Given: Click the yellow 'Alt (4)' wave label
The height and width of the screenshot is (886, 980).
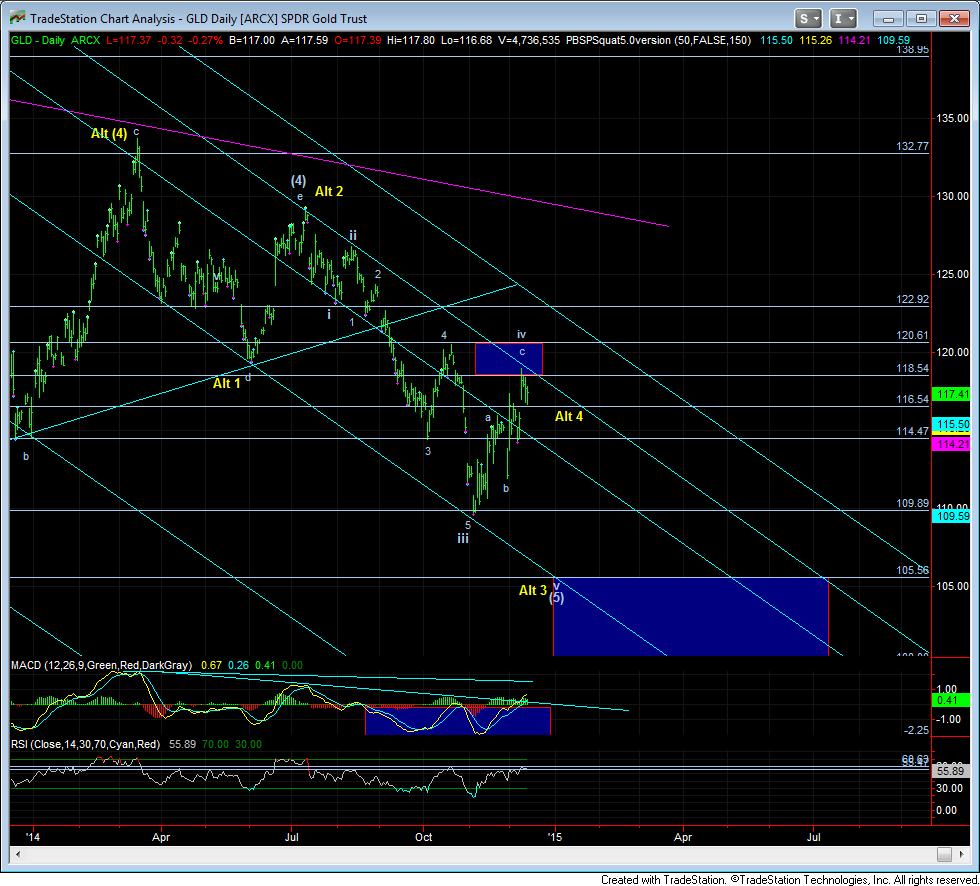Looking at the screenshot, I should 109,133.
